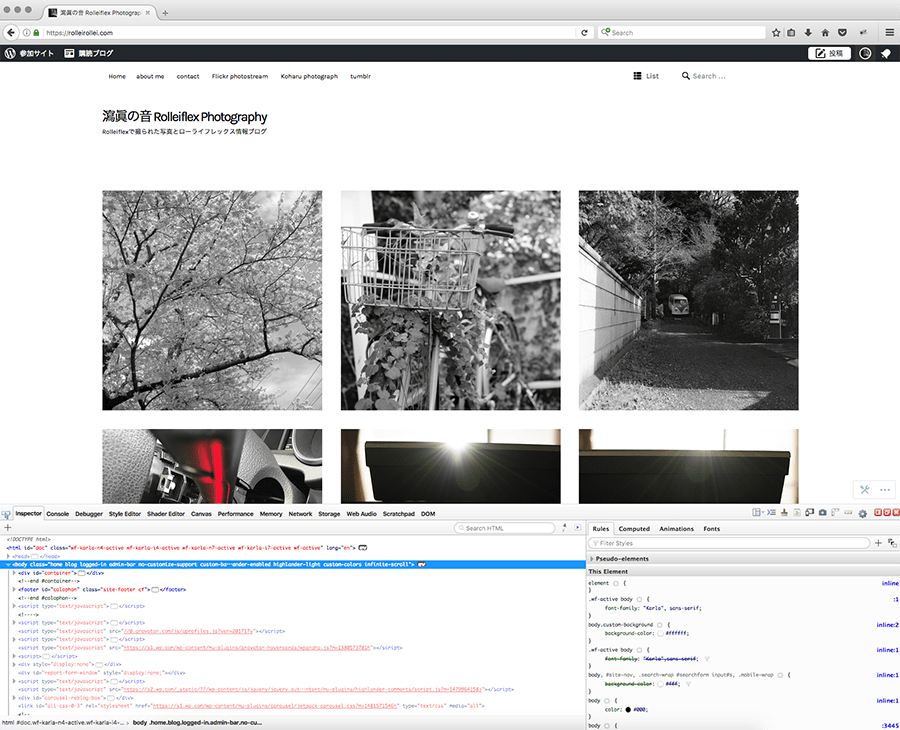Switch to the Console tab
900x730 pixels.
point(58,514)
